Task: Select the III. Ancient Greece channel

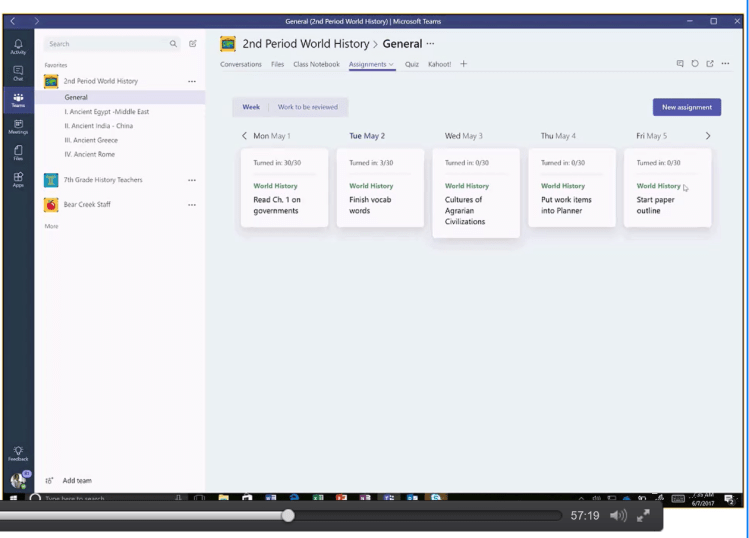Action: [91, 140]
